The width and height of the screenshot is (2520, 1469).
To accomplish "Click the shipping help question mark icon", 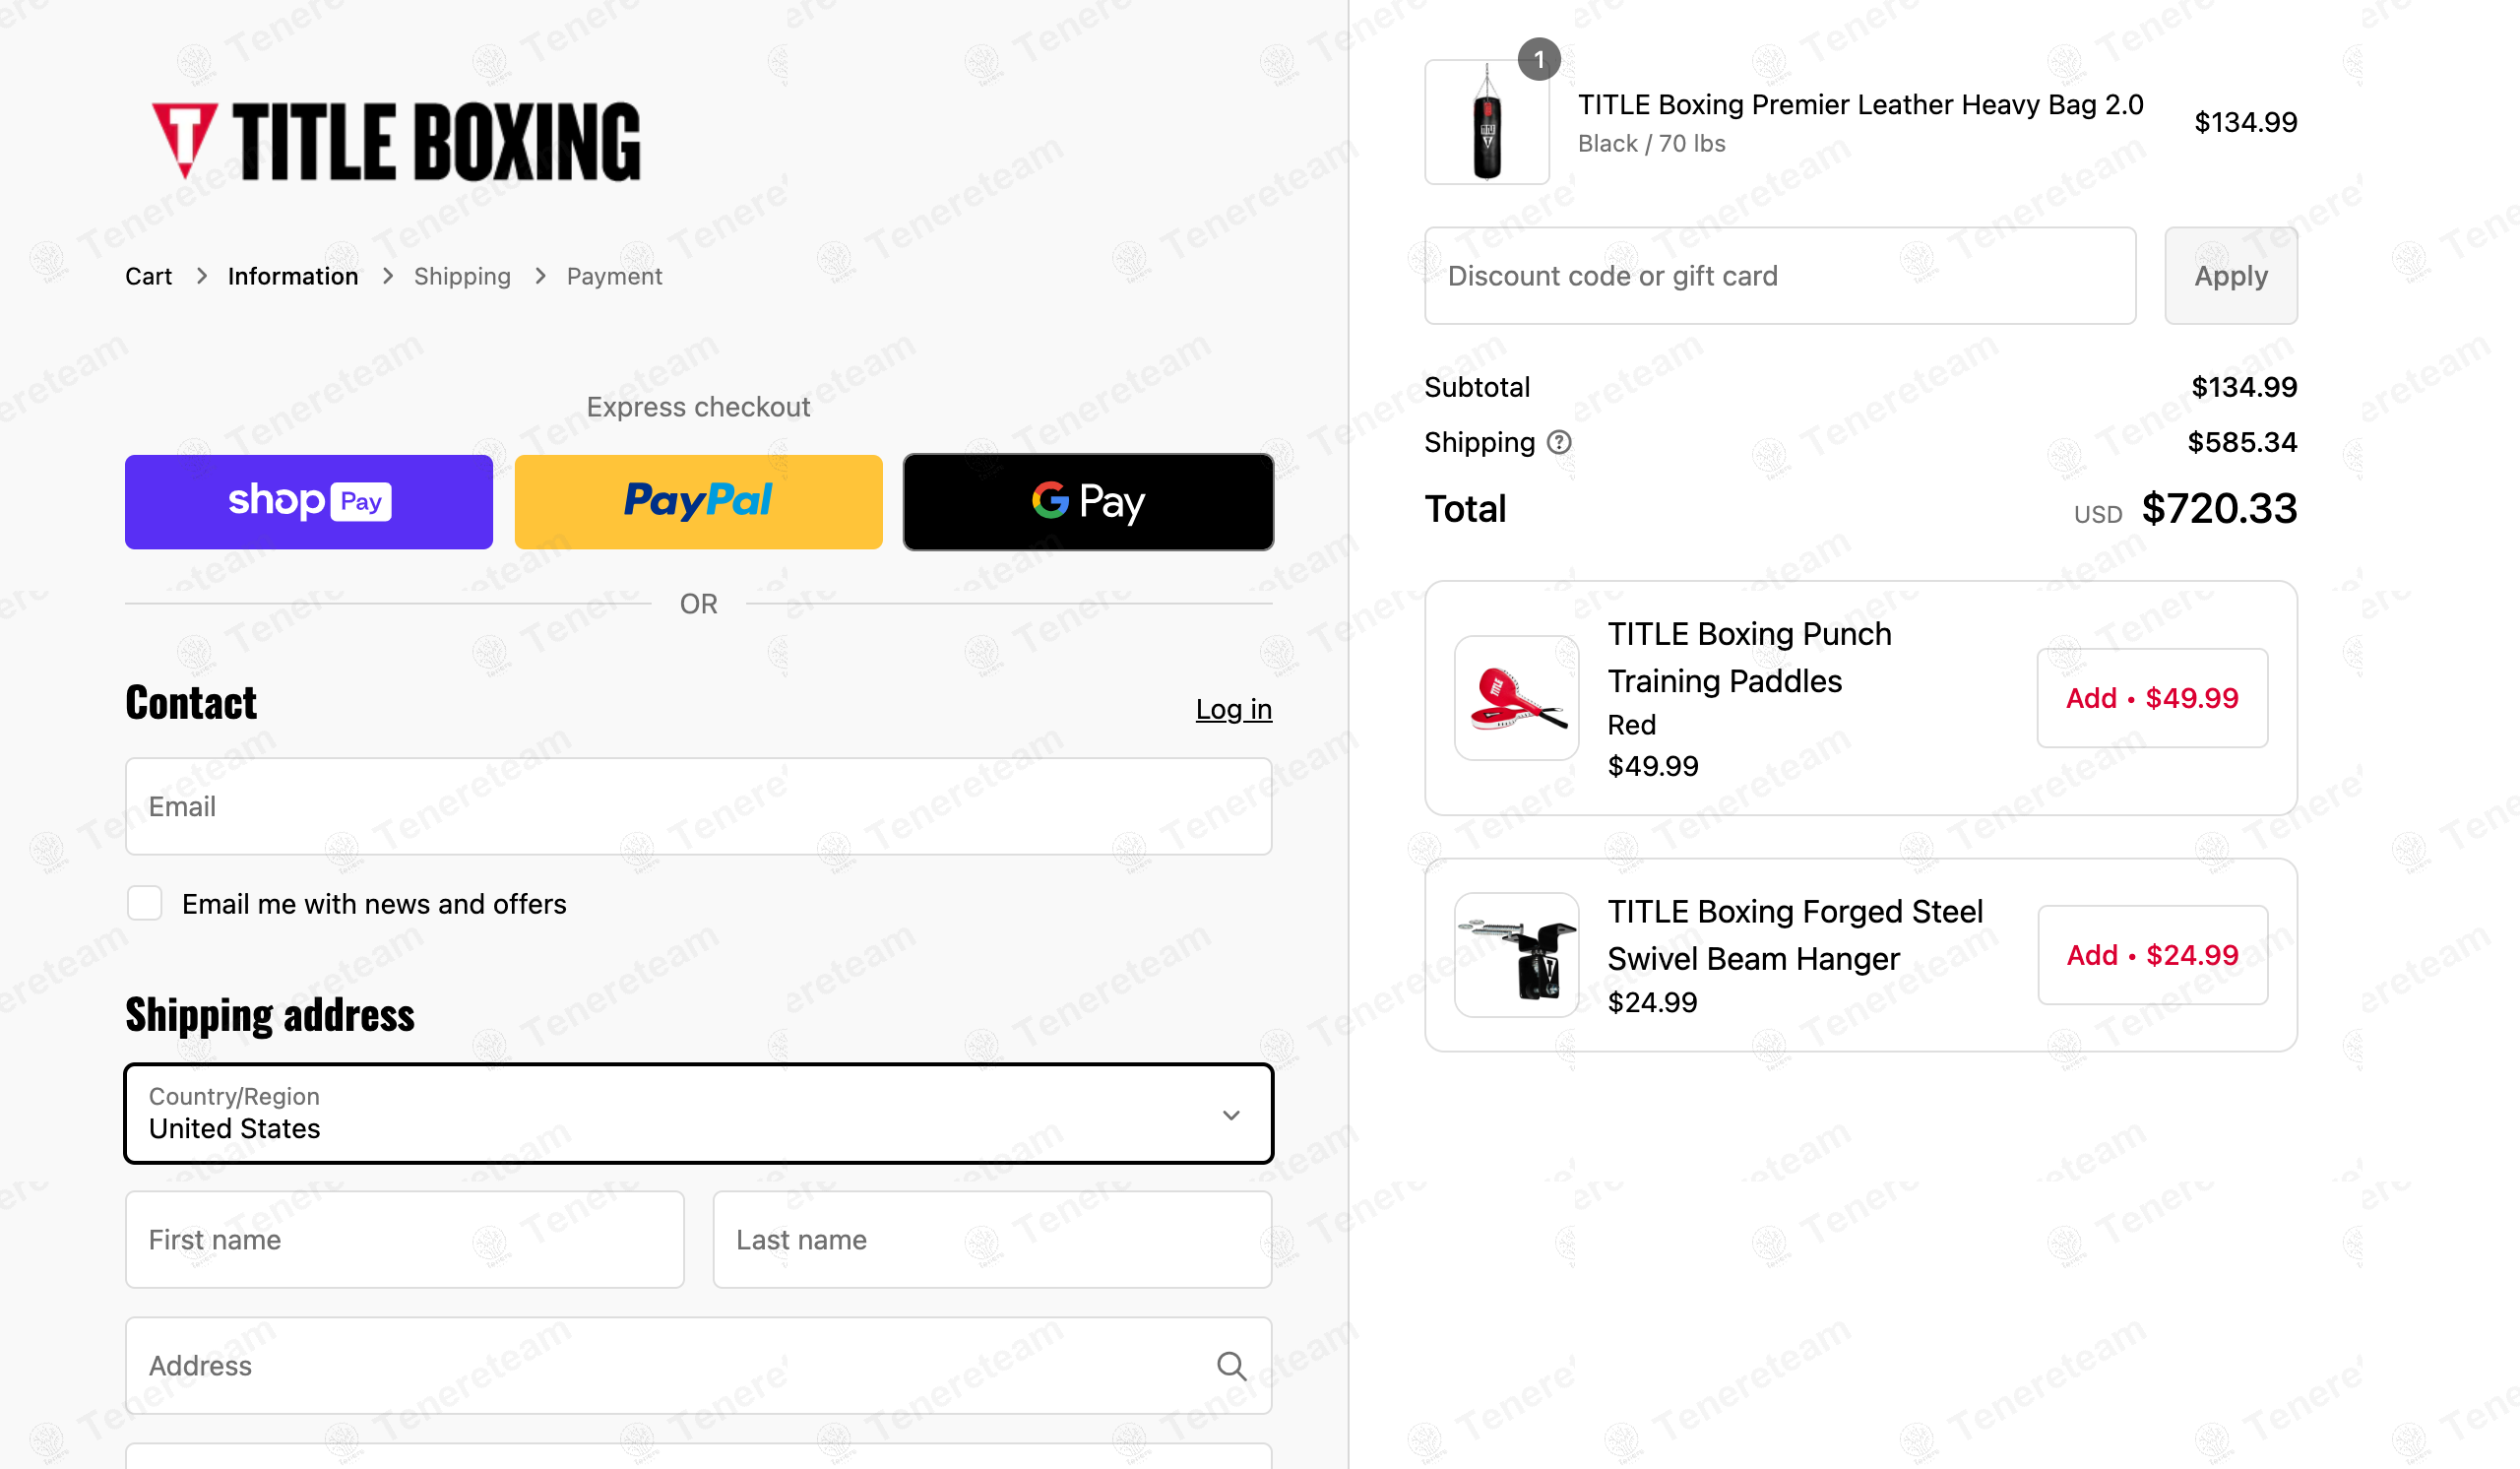I will coord(1558,442).
